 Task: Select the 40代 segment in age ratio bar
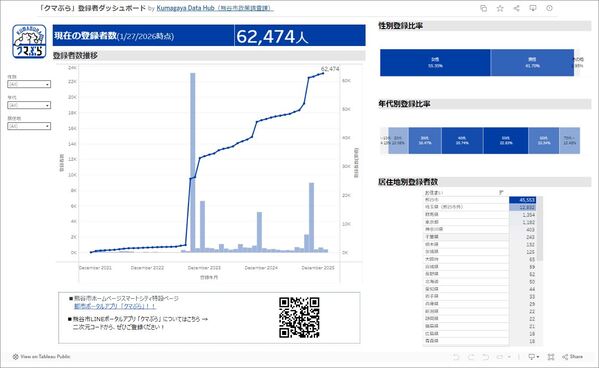click(462, 141)
